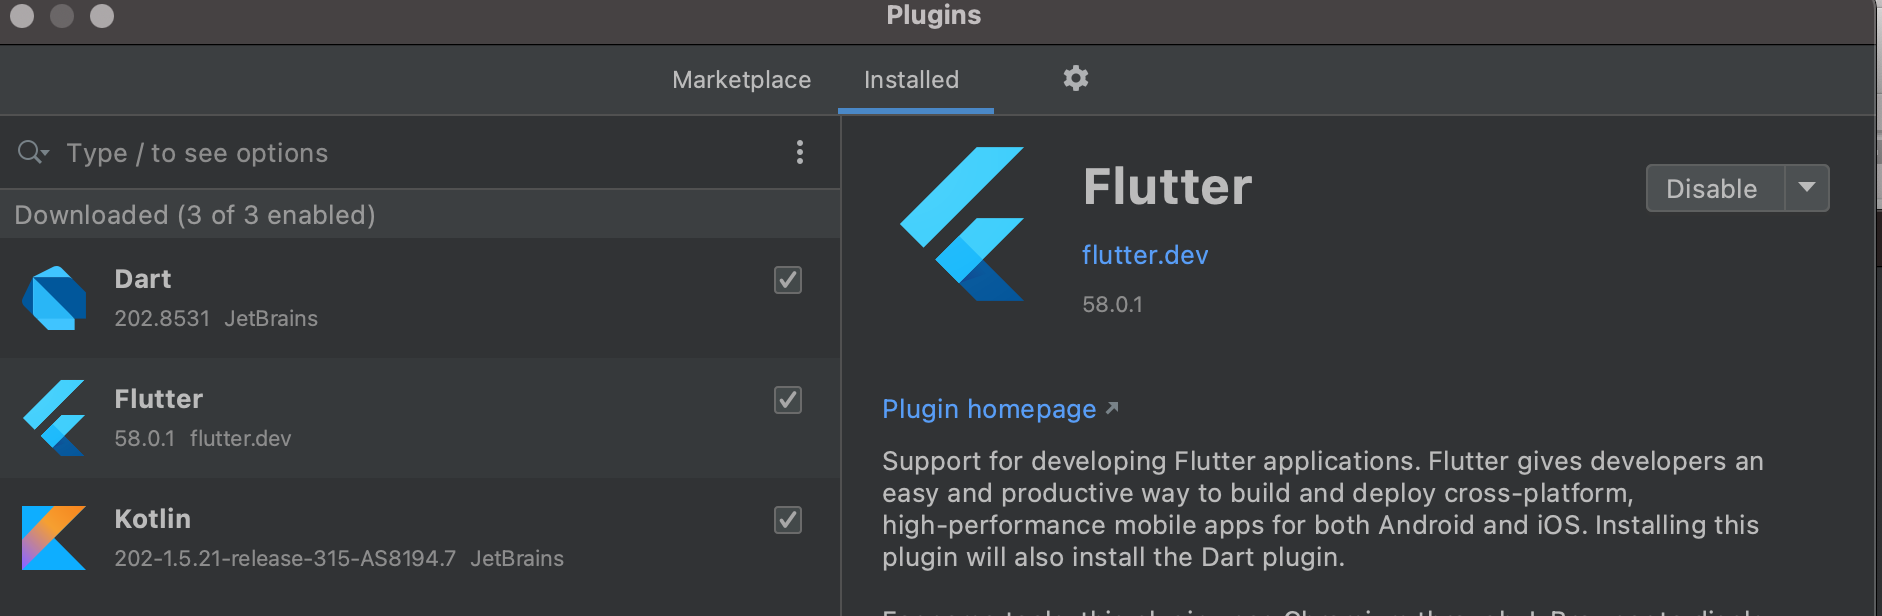Screen dimensions: 1882x616
Task: Click the Kotlin plugin logo icon
Action: tap(54, 538)
